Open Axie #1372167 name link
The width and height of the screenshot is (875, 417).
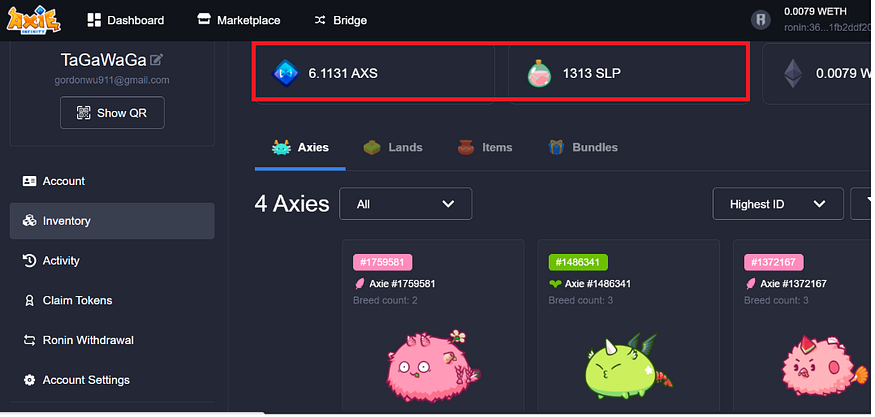coord(793,284)
